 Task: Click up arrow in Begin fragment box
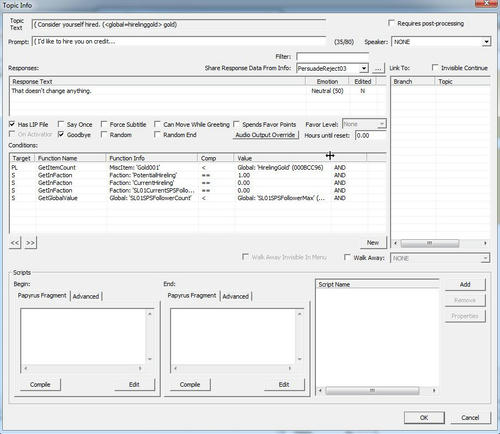tap(150, 314)
